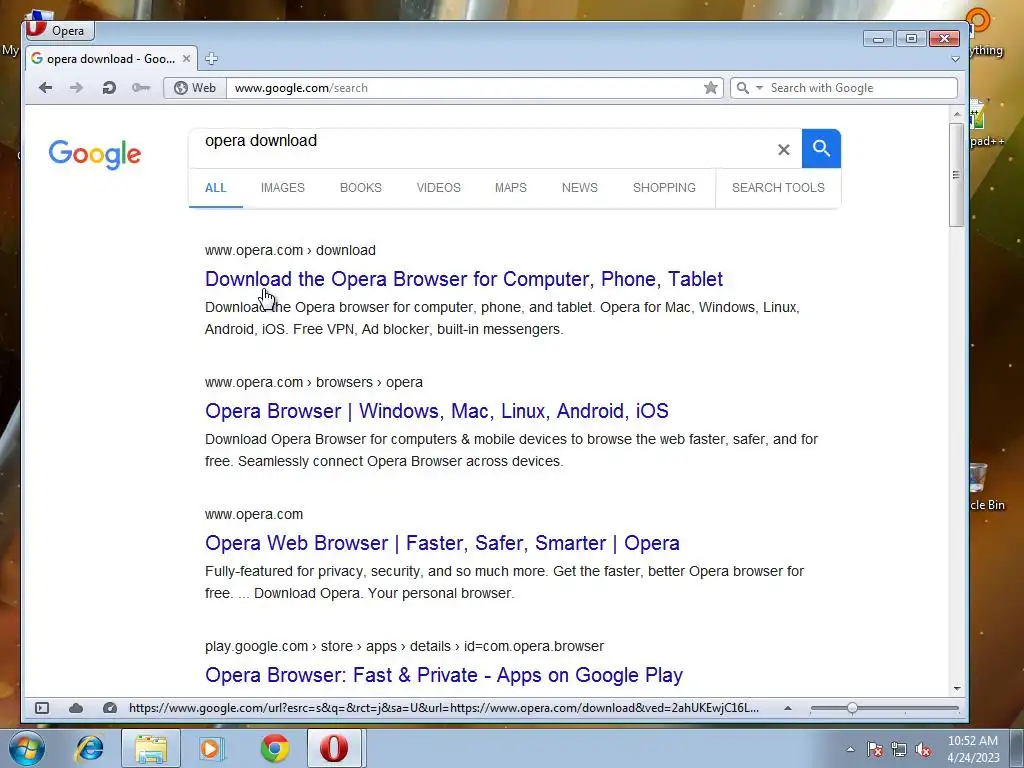Switch to the MAPS results tab
Image resolution: width=1024 pixels, height=768 pixels.
coord(511,187)
